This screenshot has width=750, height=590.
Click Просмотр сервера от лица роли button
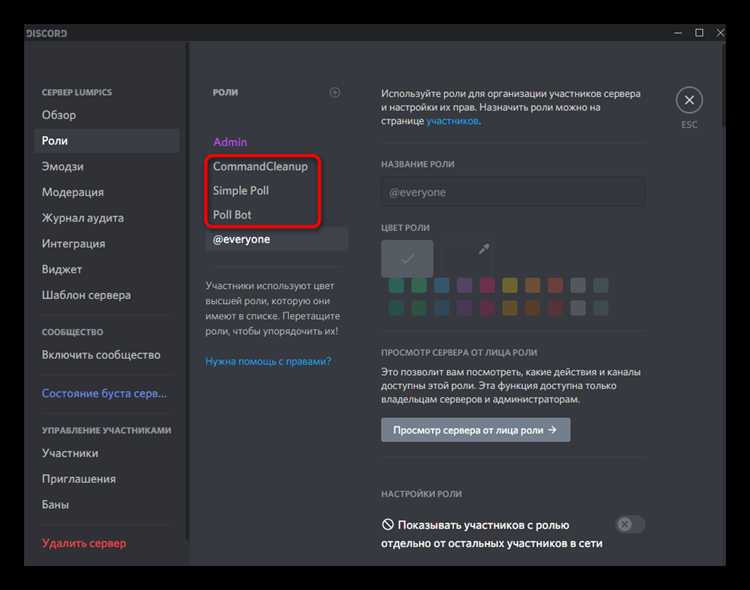(475, 430)
